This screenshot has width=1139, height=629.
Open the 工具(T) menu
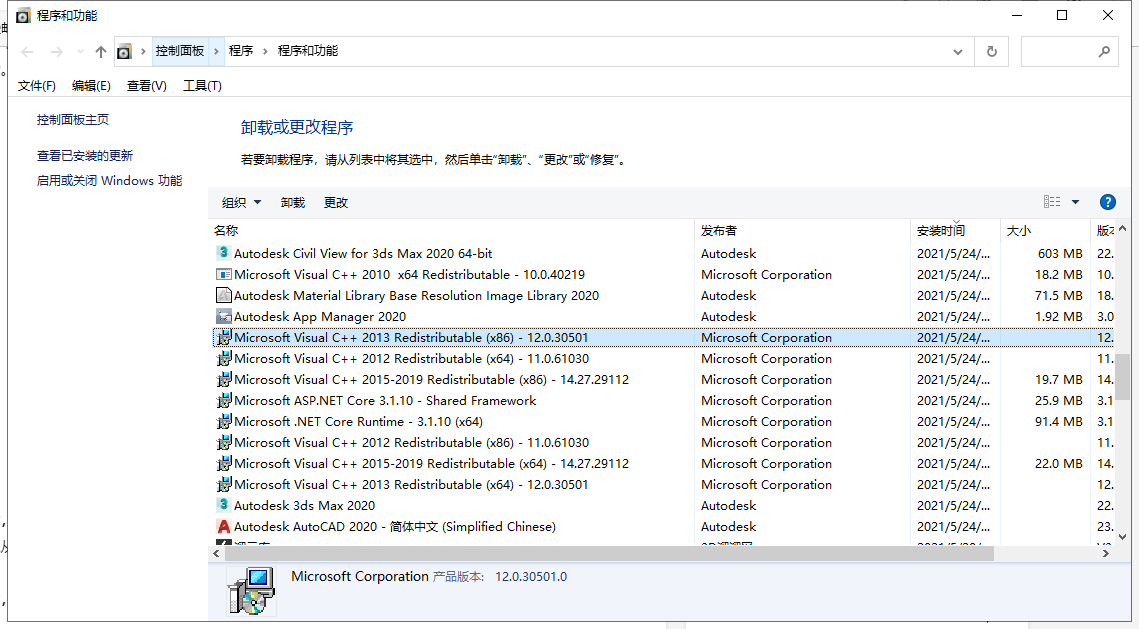(x=202, y=86)
